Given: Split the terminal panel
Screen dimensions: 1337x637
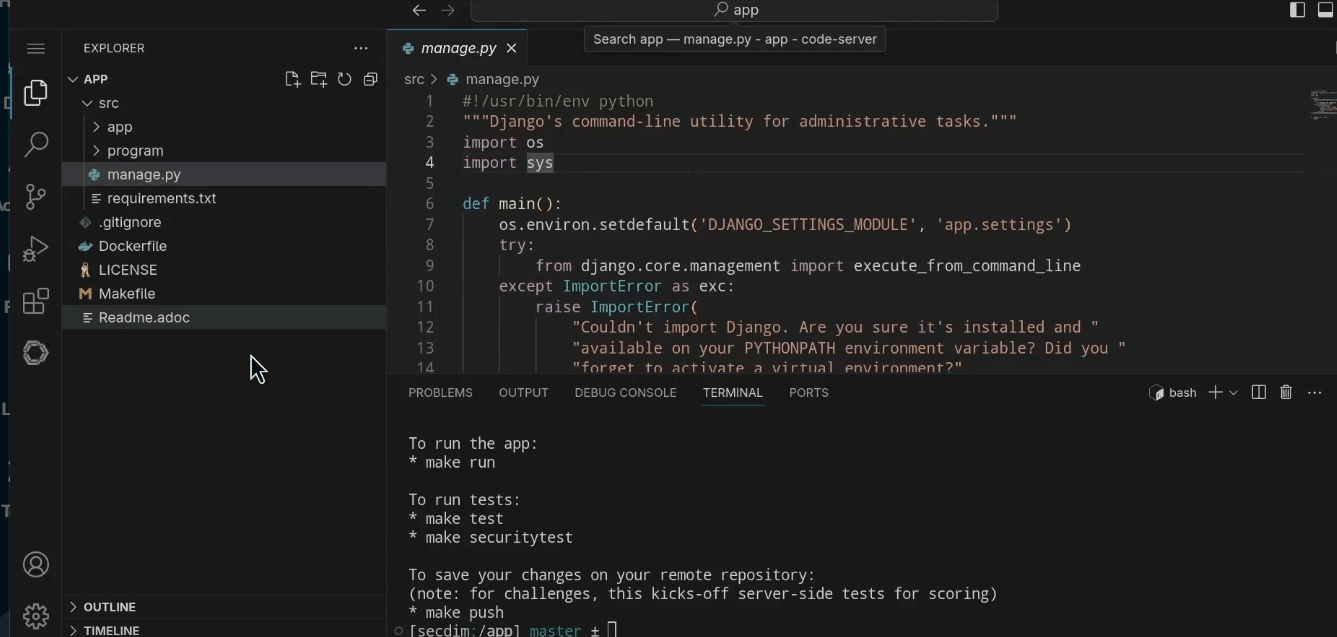Looking at the screenshot, I should click(1258, 392).
